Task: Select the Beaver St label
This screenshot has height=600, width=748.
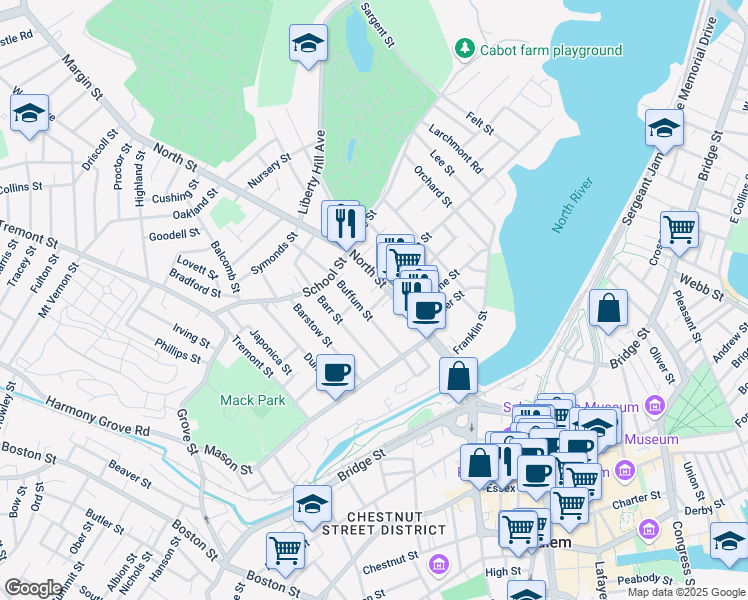Action: tap(129, 474)
